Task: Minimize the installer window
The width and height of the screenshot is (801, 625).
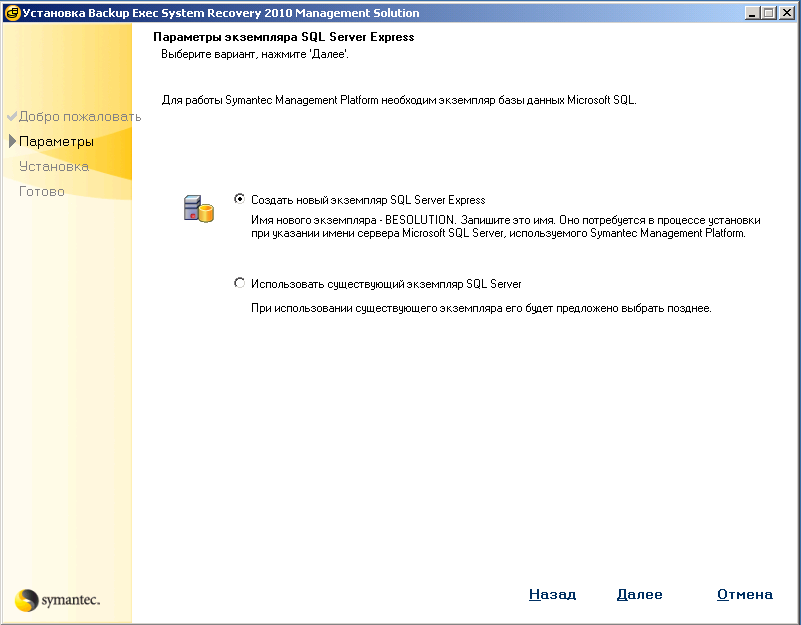Action: (752, 13)
